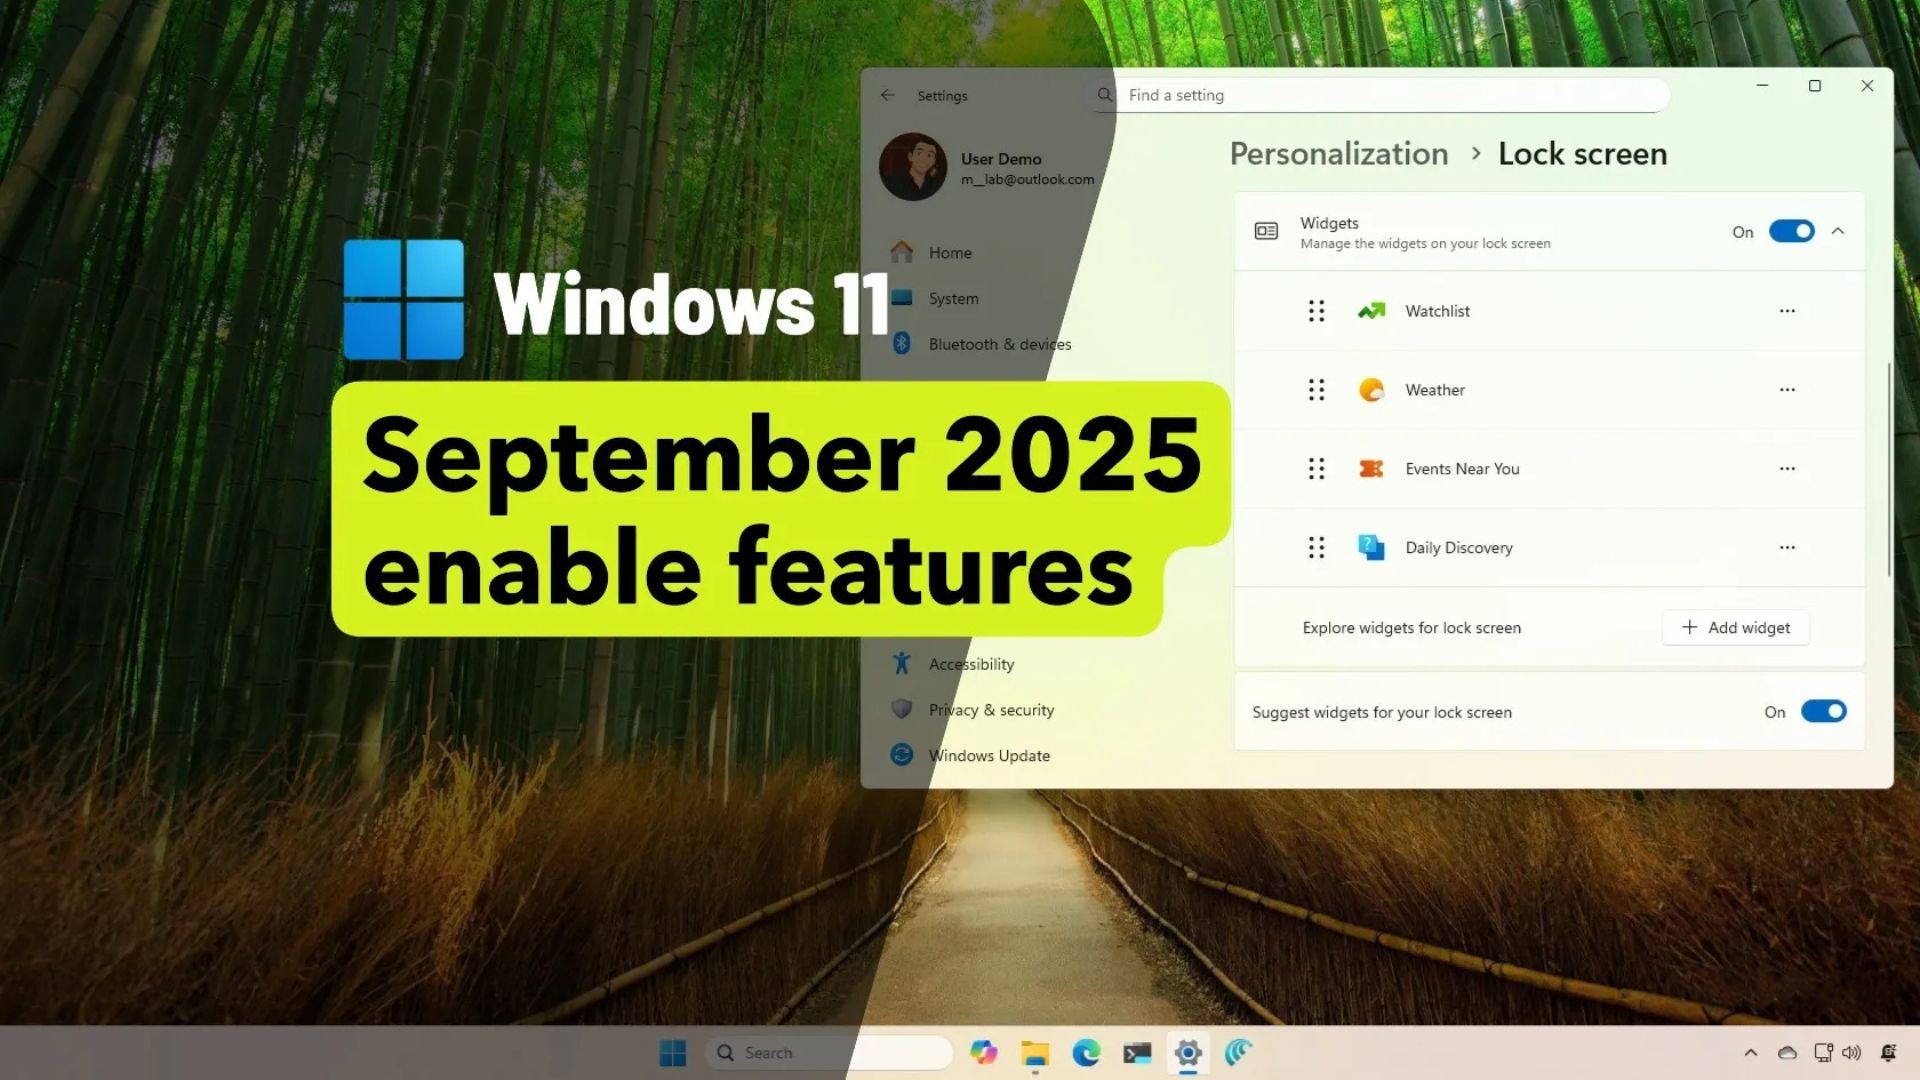Click the Personalization breadcrumb link
Screen dimensions: 1920x1080
1338,154
